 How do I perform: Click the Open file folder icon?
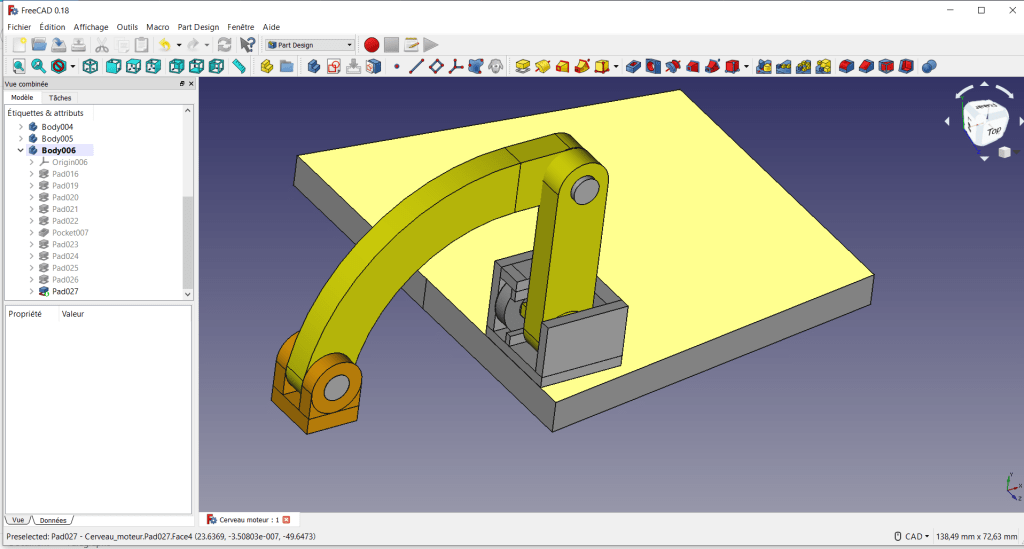(39, 45)
